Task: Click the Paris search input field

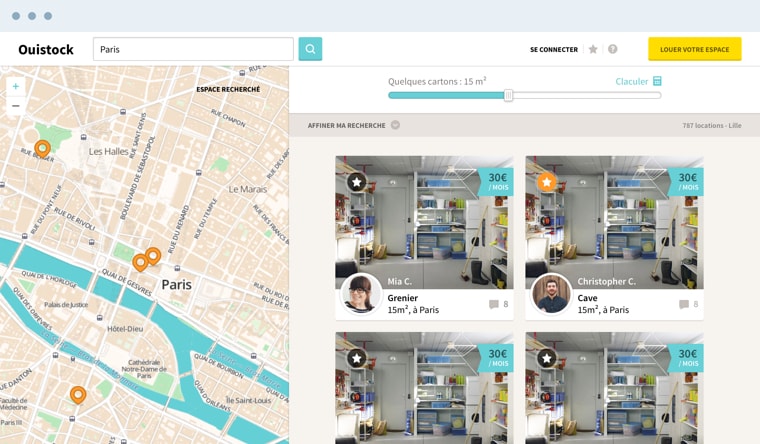Action: pos(193,49)
